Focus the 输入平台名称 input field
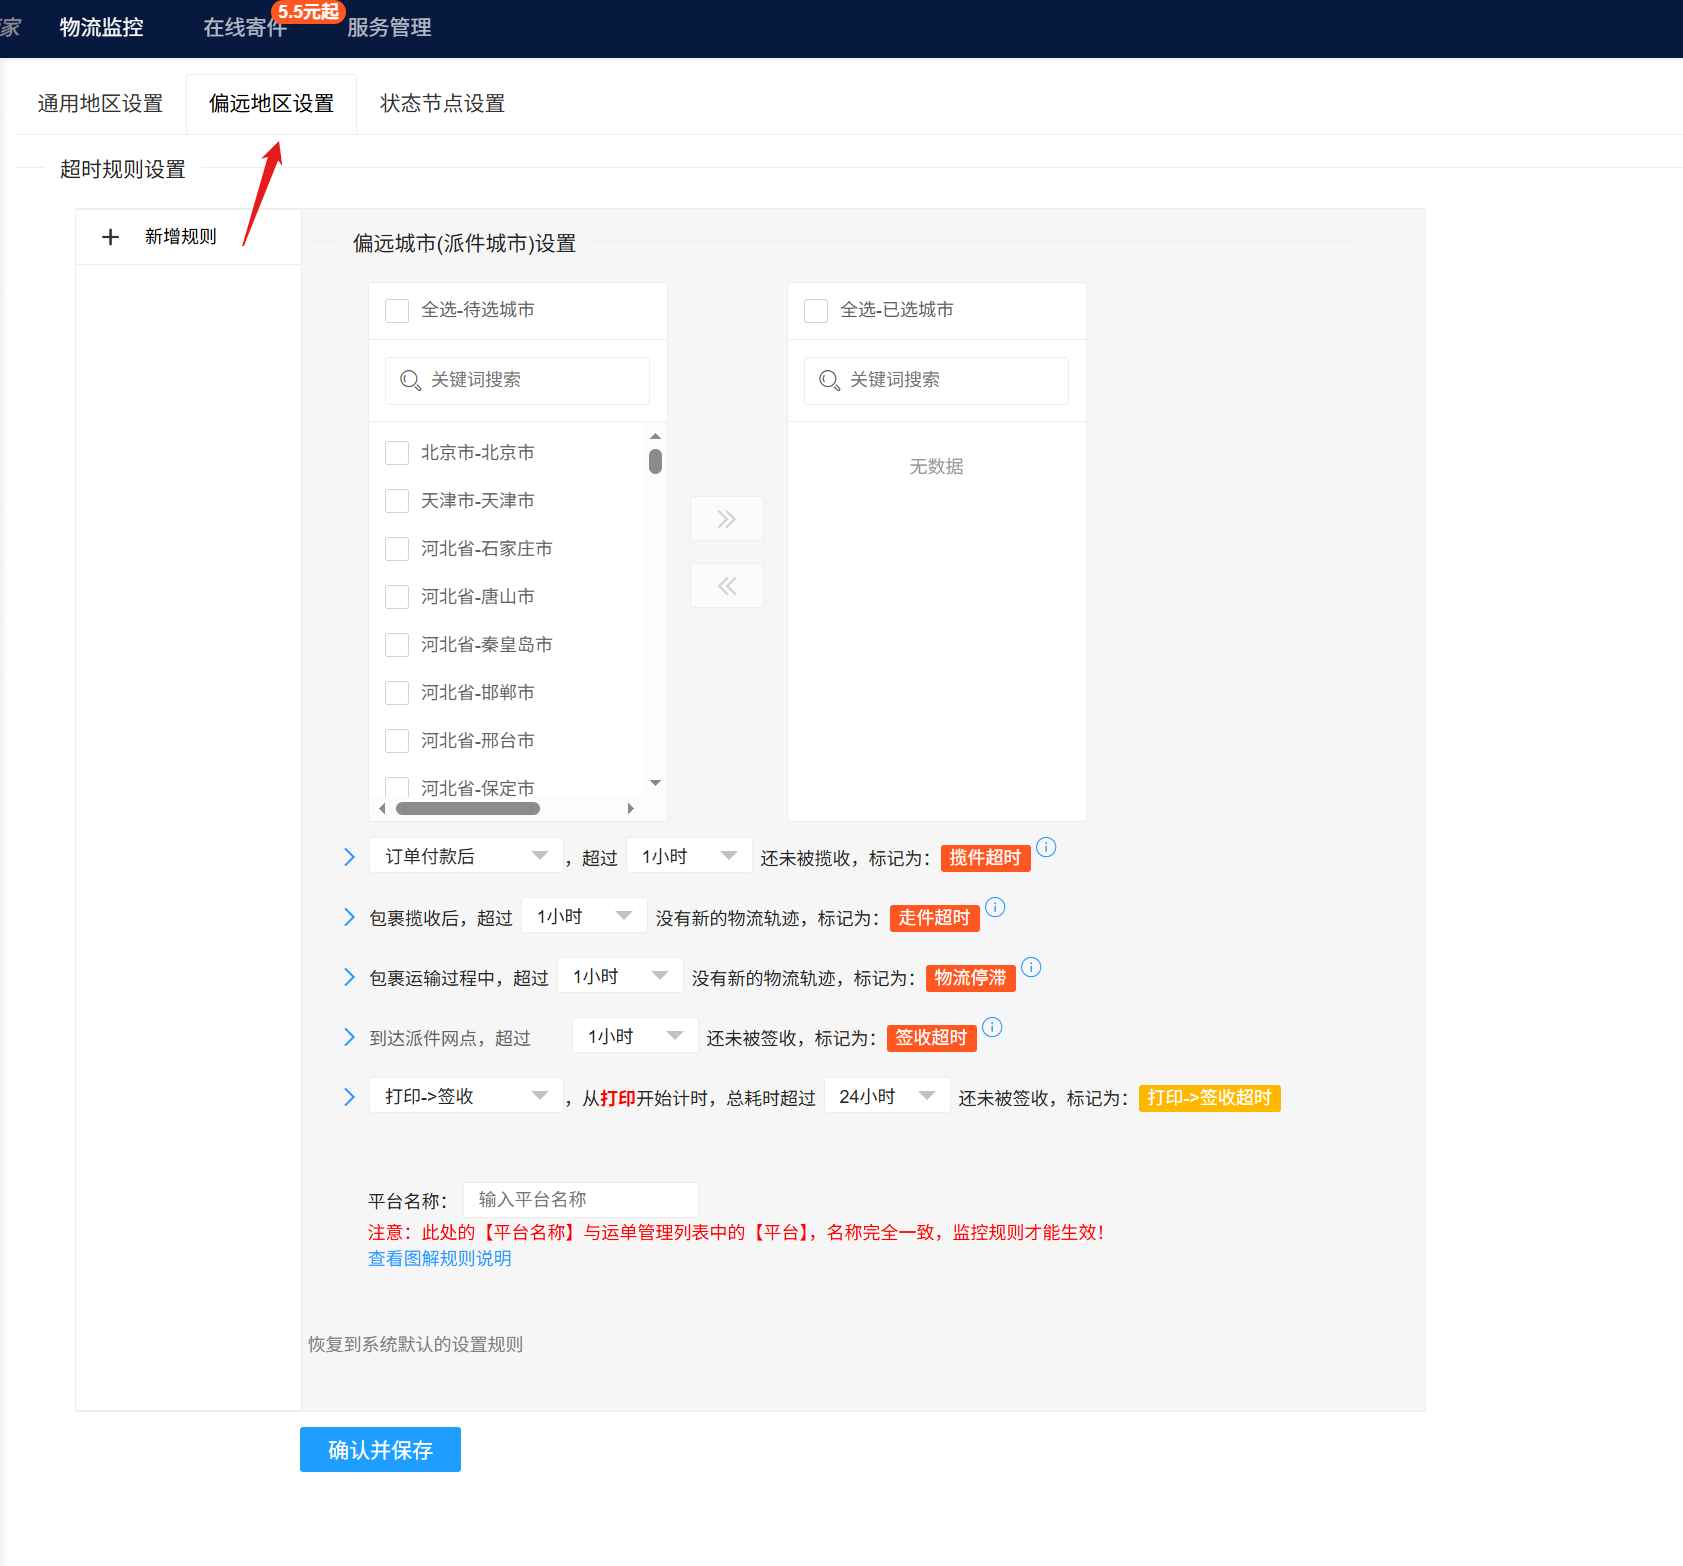The height and width of the screenshot is (1566, 1683). pos(580,1200)
